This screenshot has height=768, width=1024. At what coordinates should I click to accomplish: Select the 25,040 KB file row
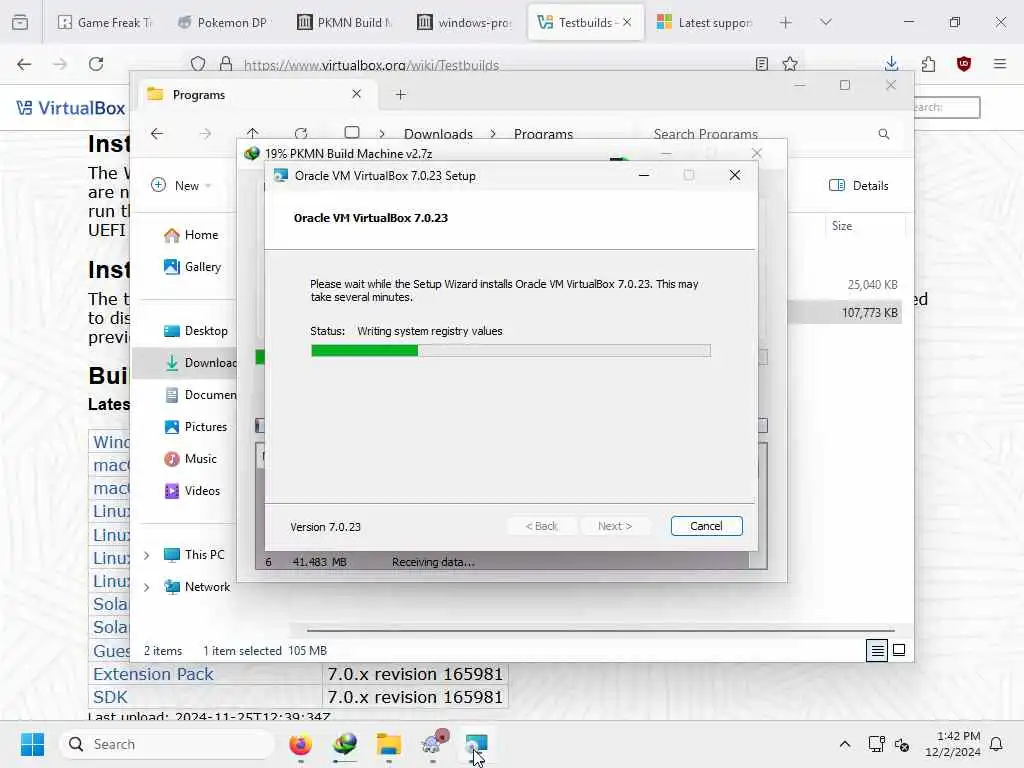pos(846,285)
